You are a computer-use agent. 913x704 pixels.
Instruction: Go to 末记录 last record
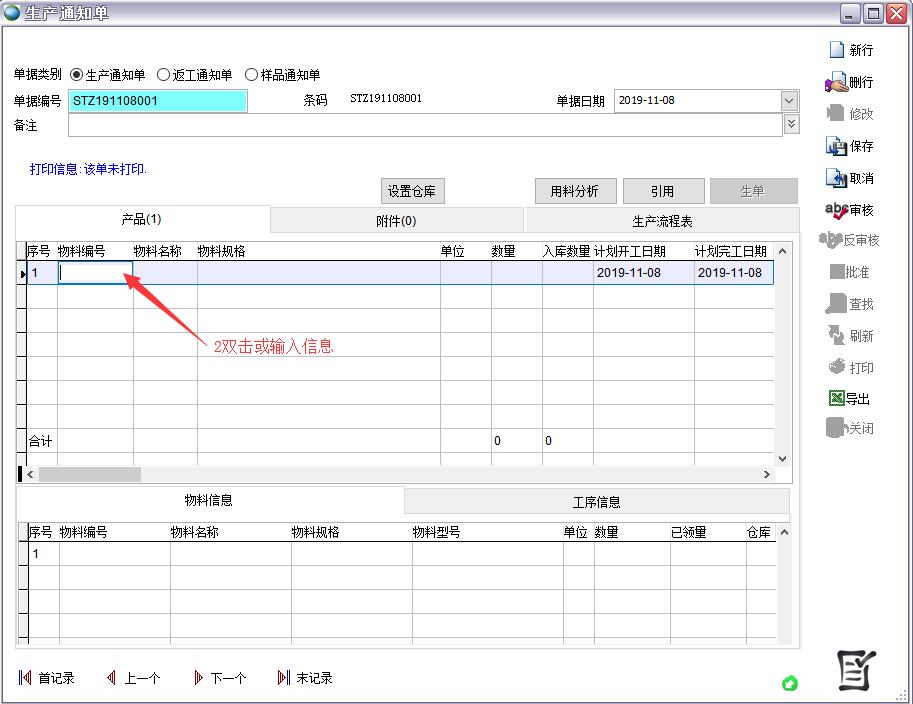click(283, 678)
